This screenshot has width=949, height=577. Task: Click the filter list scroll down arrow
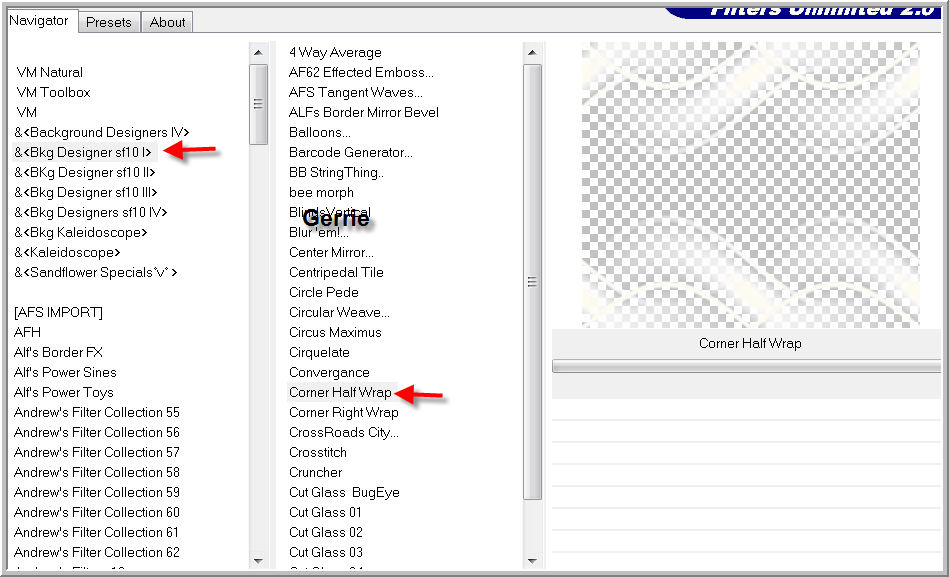tap(532, 561)
